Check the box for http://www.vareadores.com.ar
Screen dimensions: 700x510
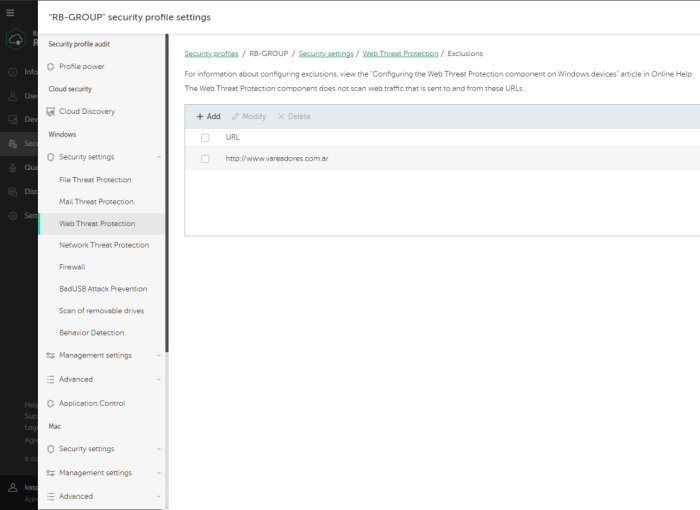coord(205,159)
